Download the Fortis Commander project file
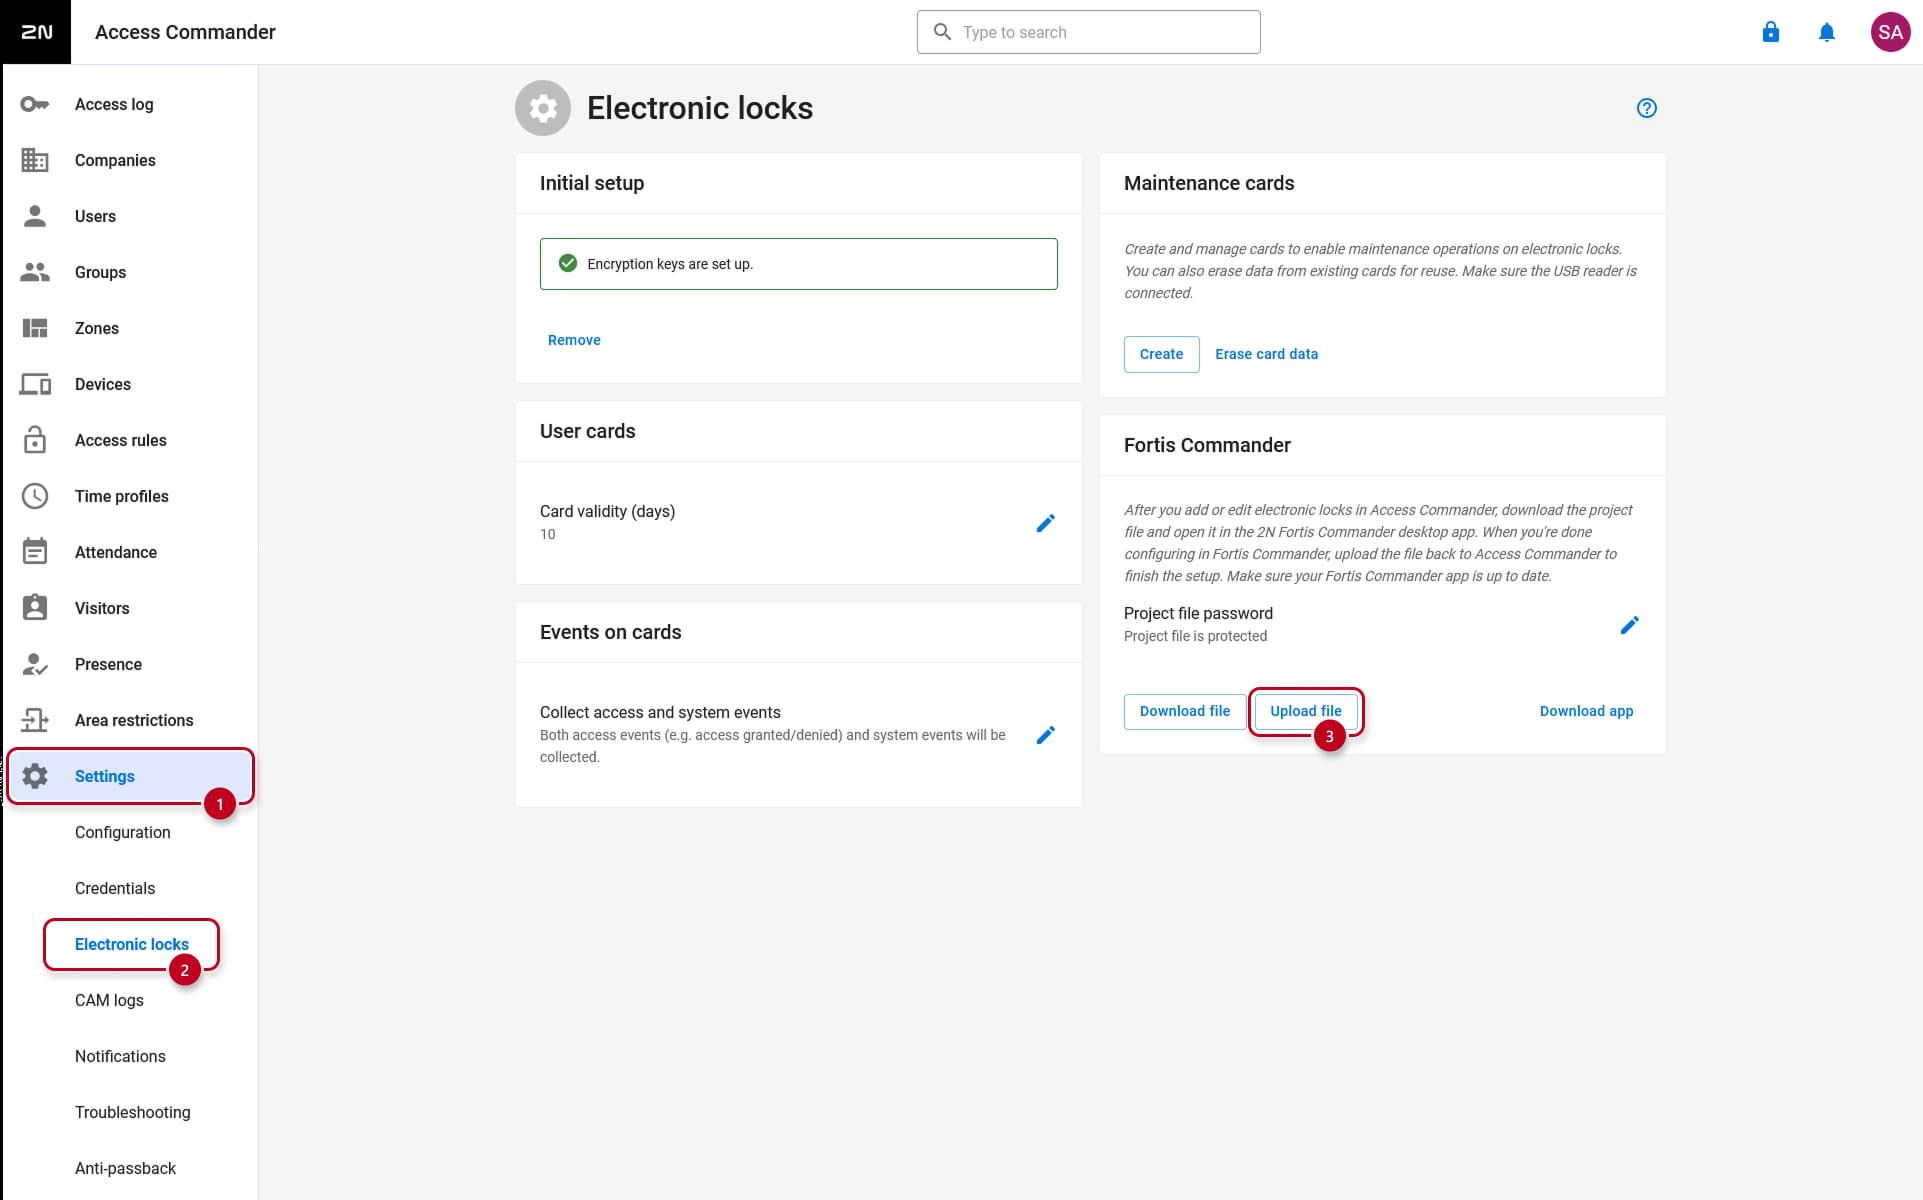This screenshot has width=1923, height=1200. [1185, 711]
